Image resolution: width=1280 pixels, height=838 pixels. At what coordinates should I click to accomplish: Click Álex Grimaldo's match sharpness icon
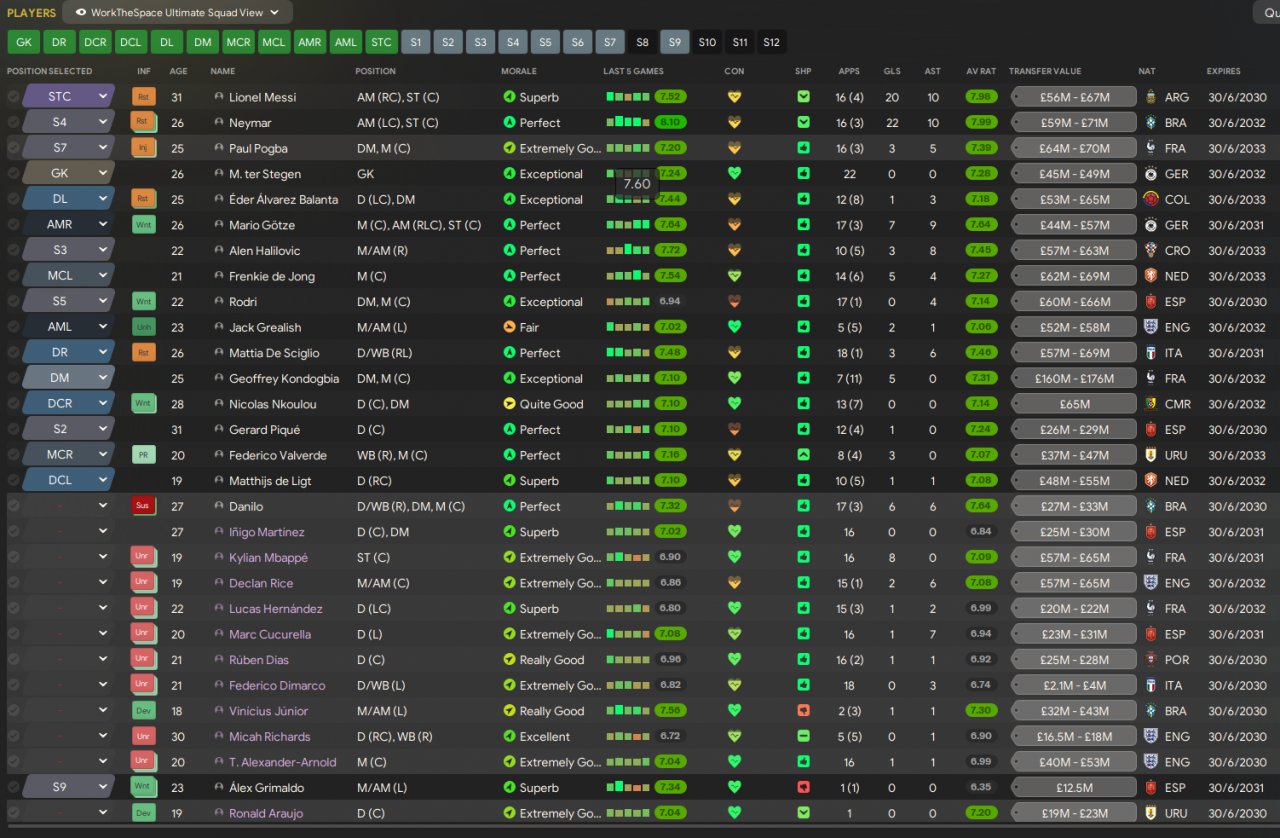[803, 788]
